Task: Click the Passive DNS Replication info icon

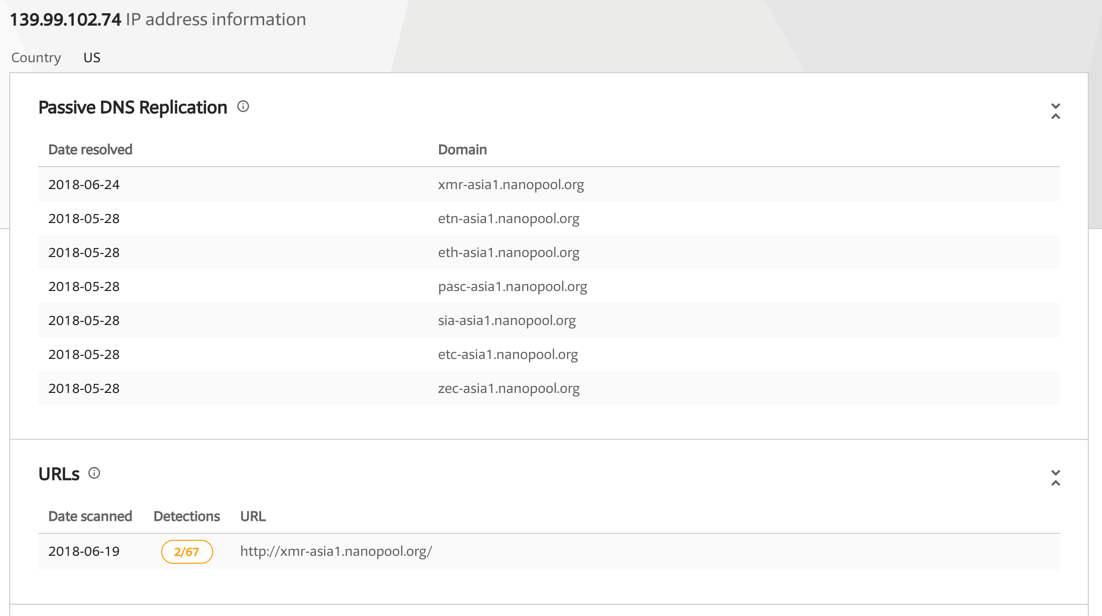Action: click(243, 107)
